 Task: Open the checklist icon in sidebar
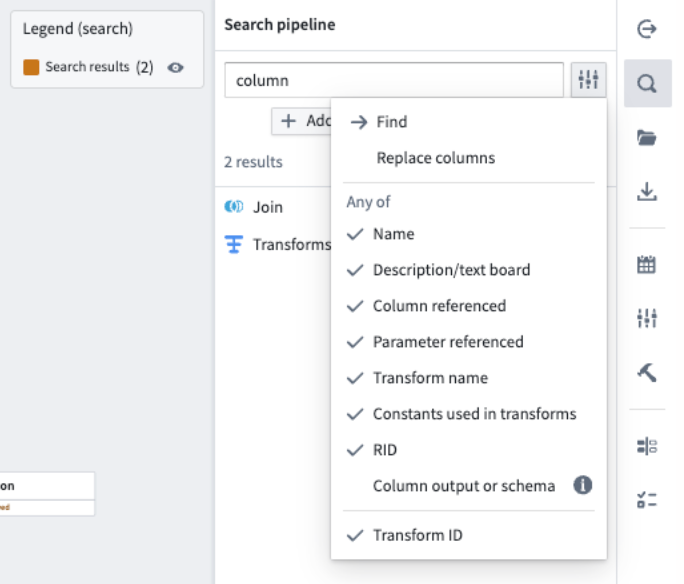(646, 500)
